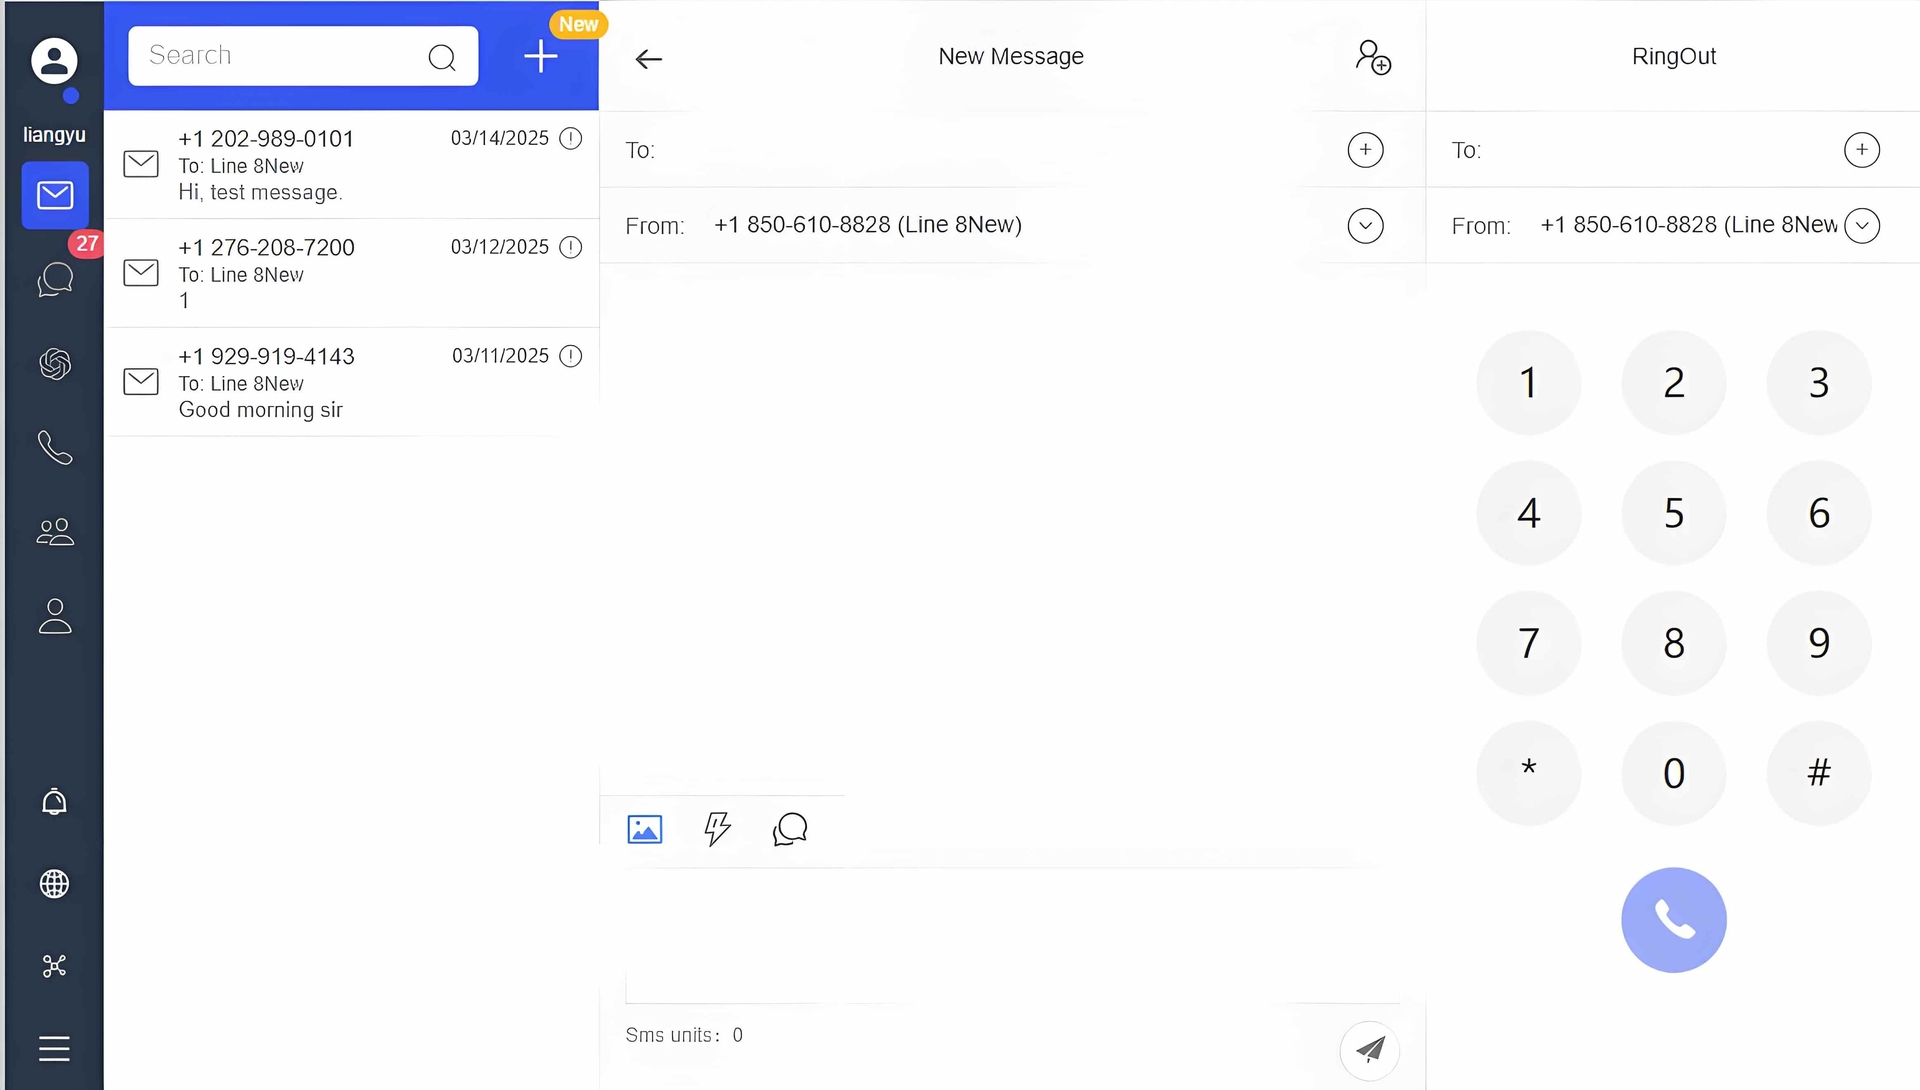Select the SMS messages sidebar tab
Screen dimensions: 1920x1090
coord(55,195)
